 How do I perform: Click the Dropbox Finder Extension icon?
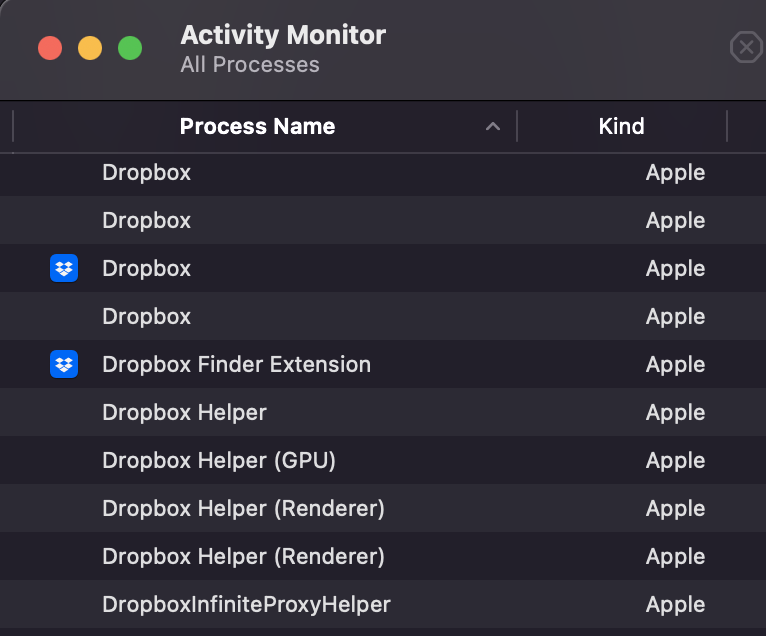[x=64, y=364]
